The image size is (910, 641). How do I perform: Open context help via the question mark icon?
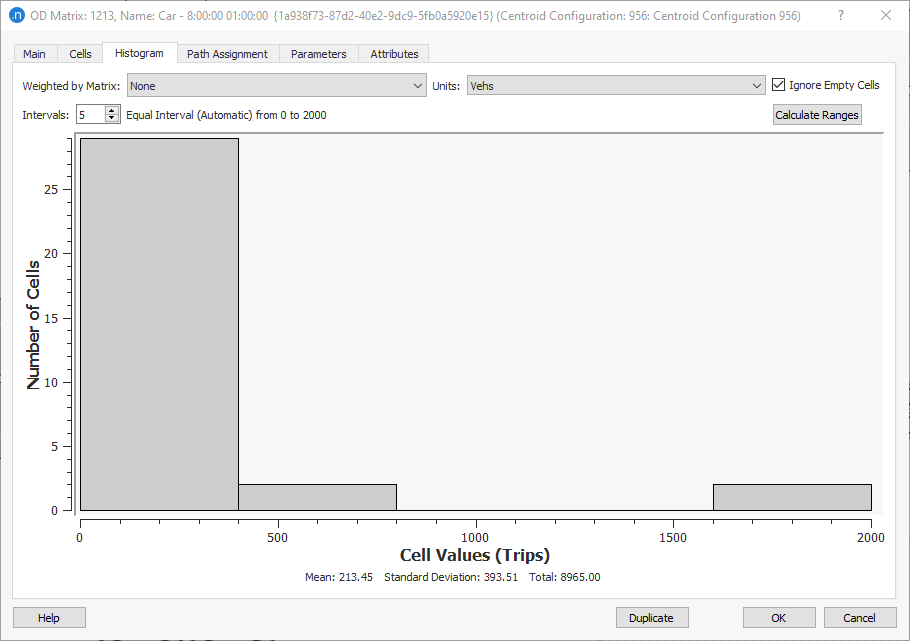click(840, 15)
